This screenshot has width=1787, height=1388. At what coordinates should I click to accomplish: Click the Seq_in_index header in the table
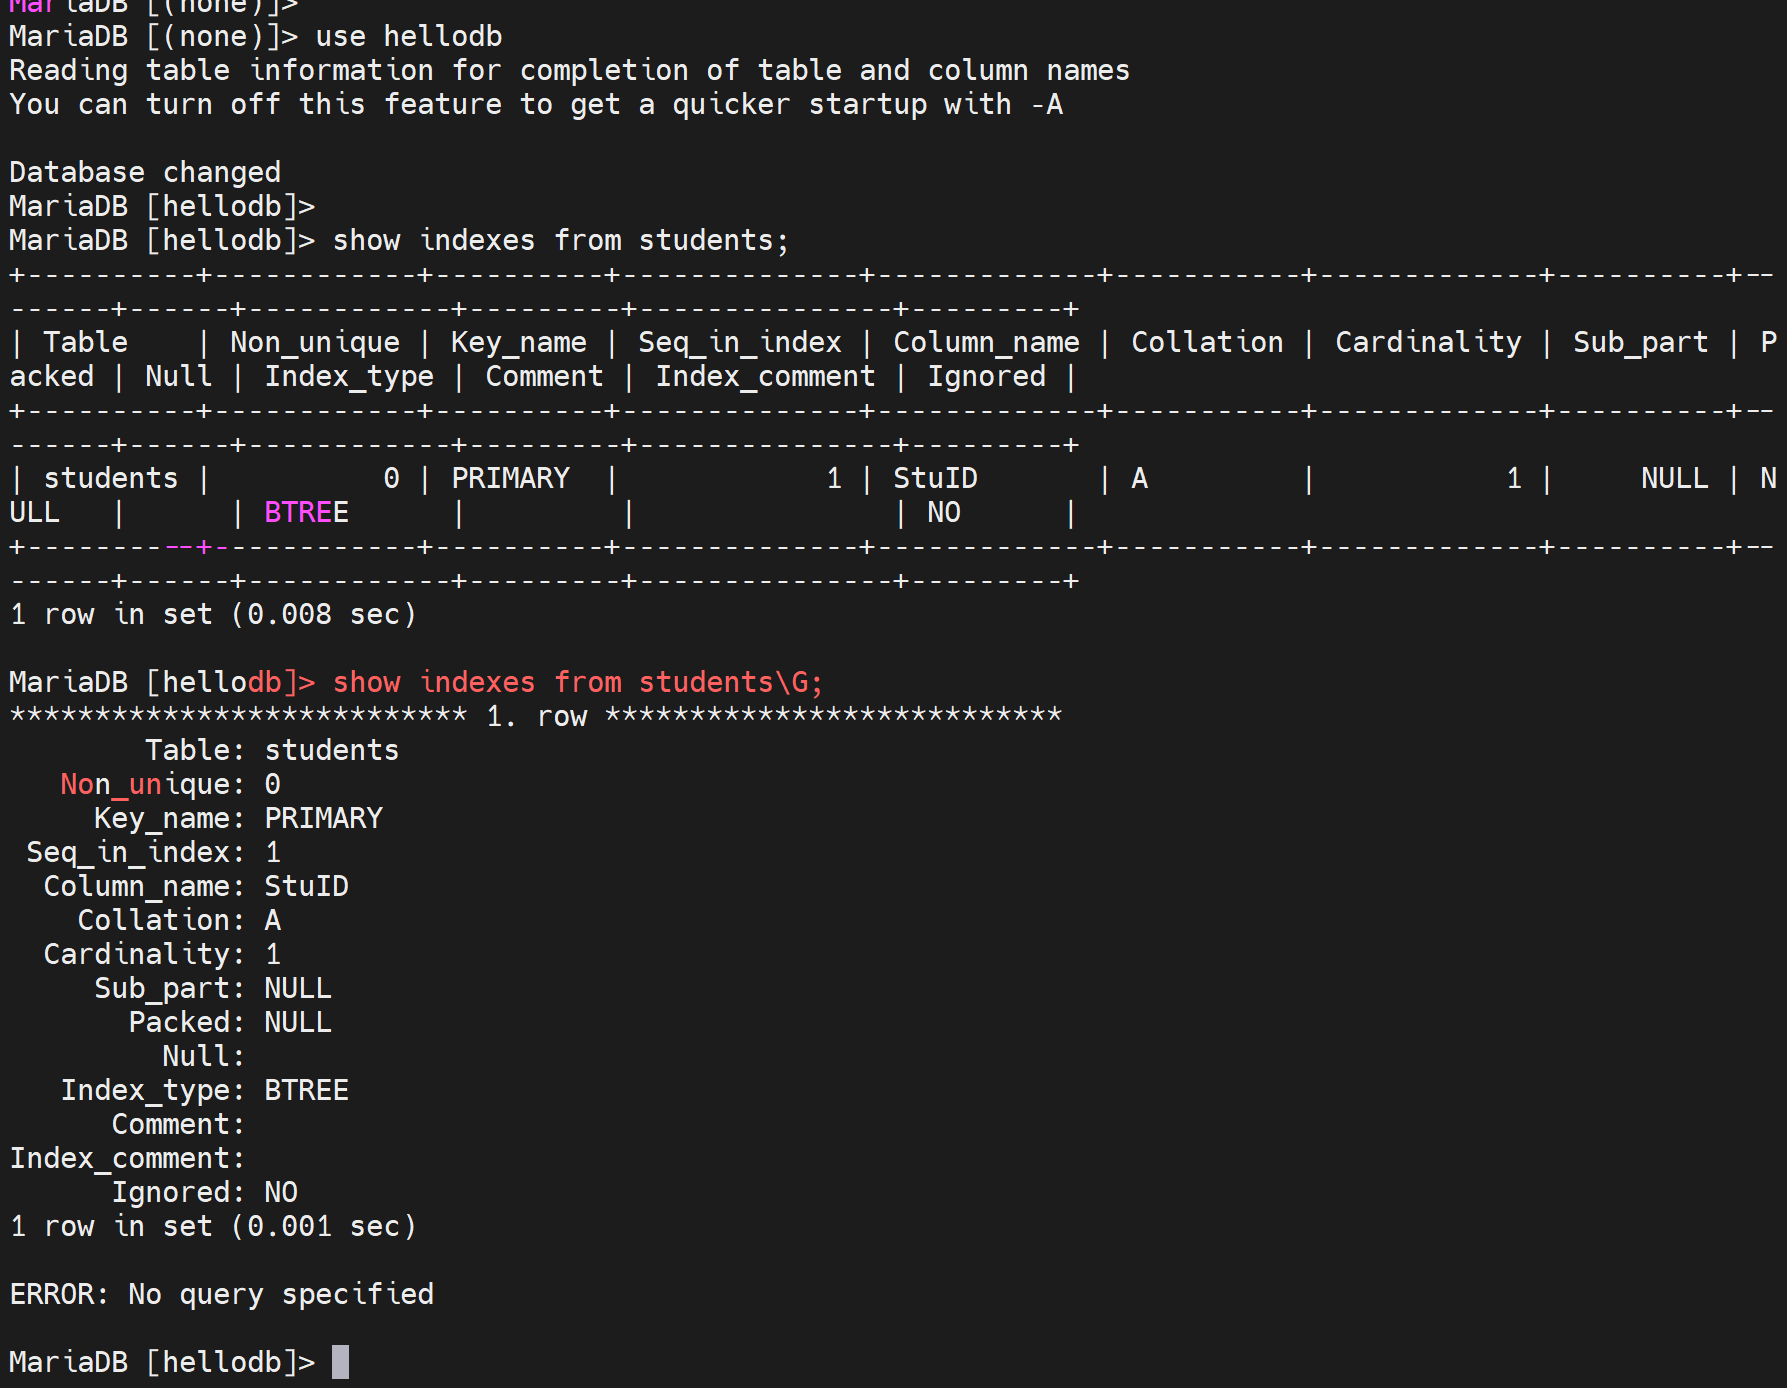click(x=739, y=343)
